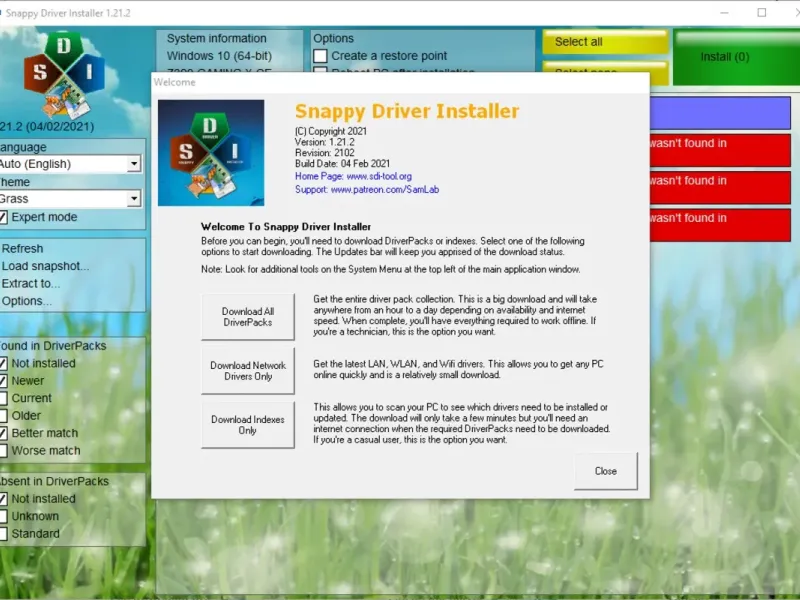Open the Language dropdown arrow

(x=134, y=164)
